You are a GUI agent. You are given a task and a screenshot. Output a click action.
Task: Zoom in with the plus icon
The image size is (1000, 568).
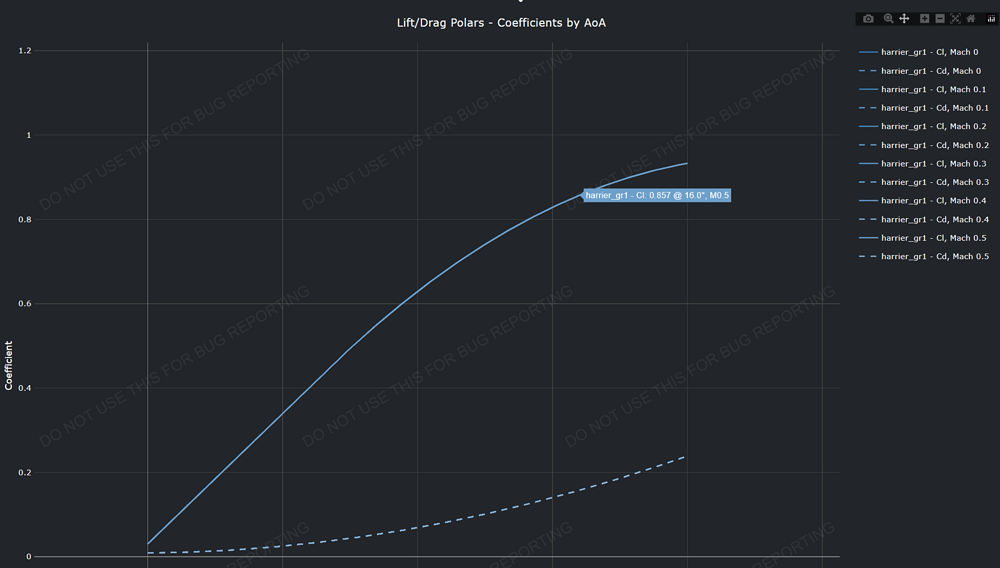[x=924, y=19]
